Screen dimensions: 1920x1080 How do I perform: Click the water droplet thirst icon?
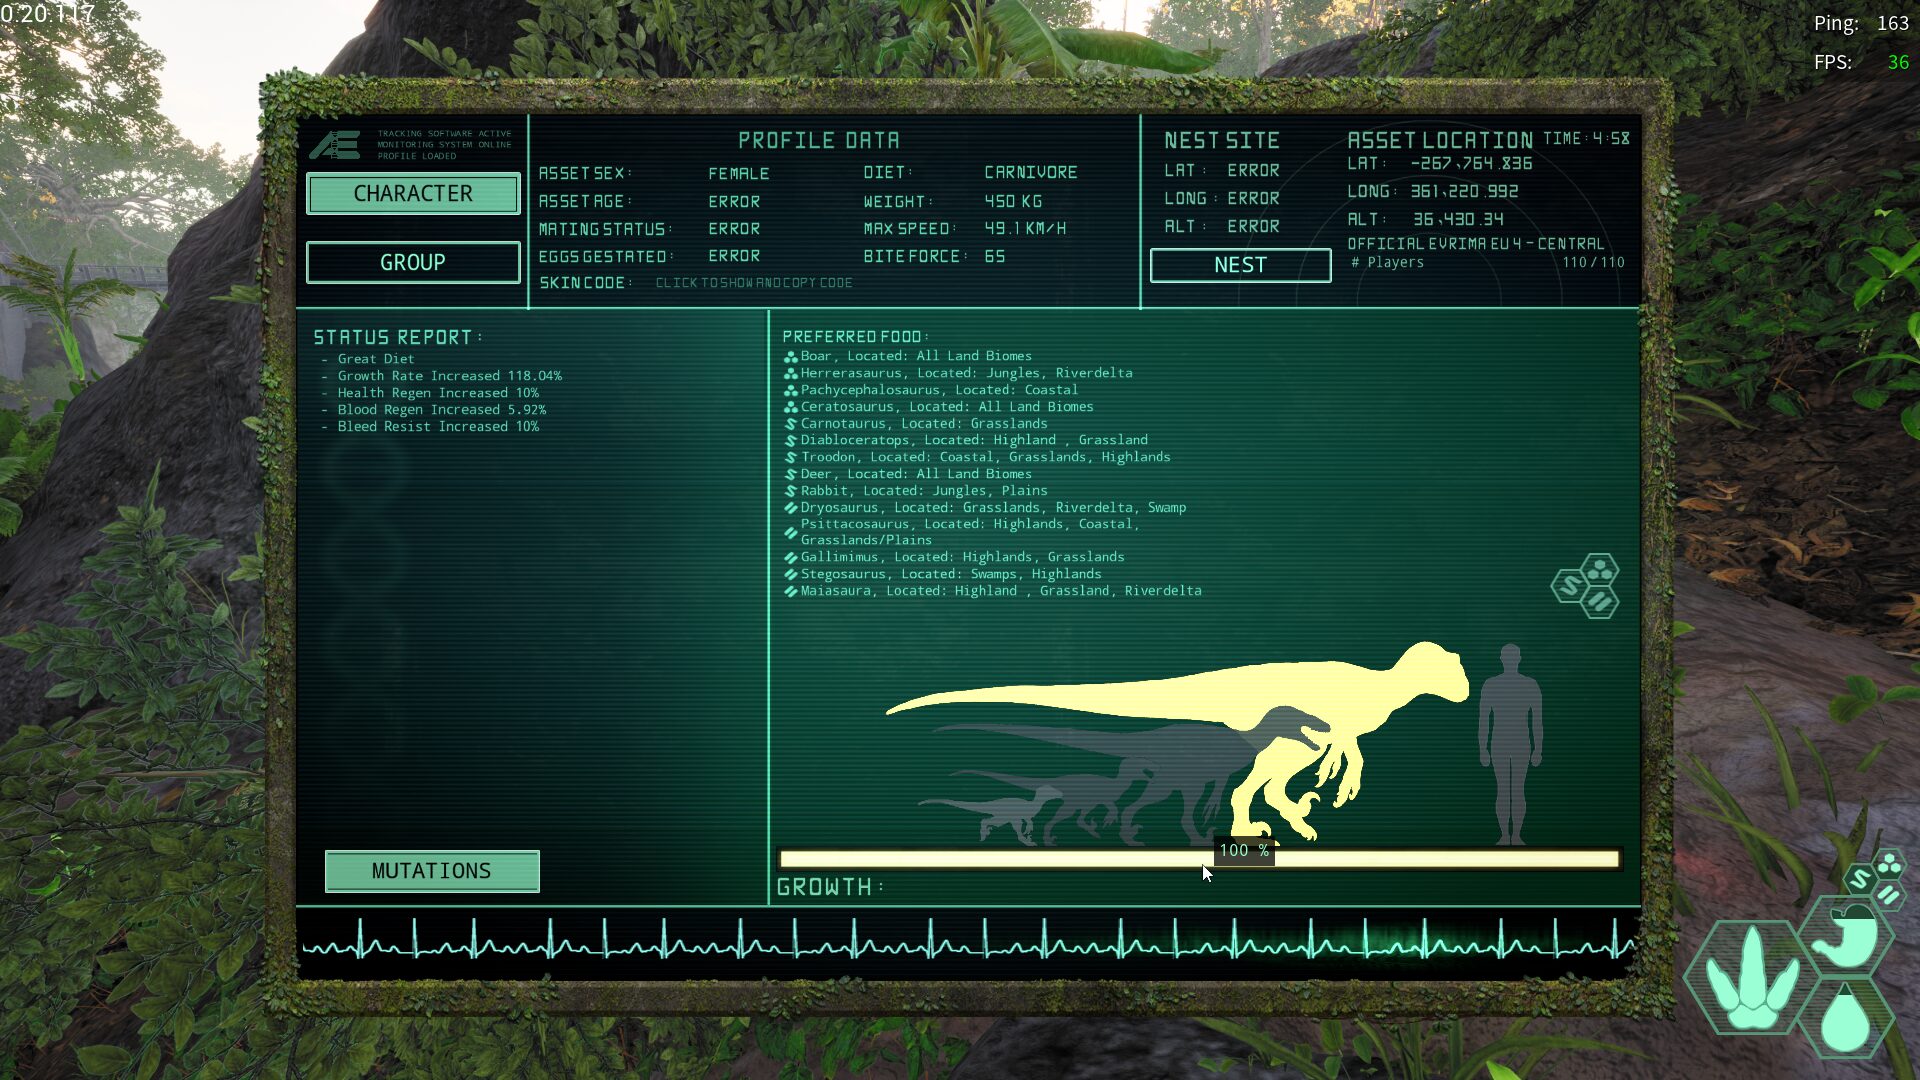coord(1845,1019)
